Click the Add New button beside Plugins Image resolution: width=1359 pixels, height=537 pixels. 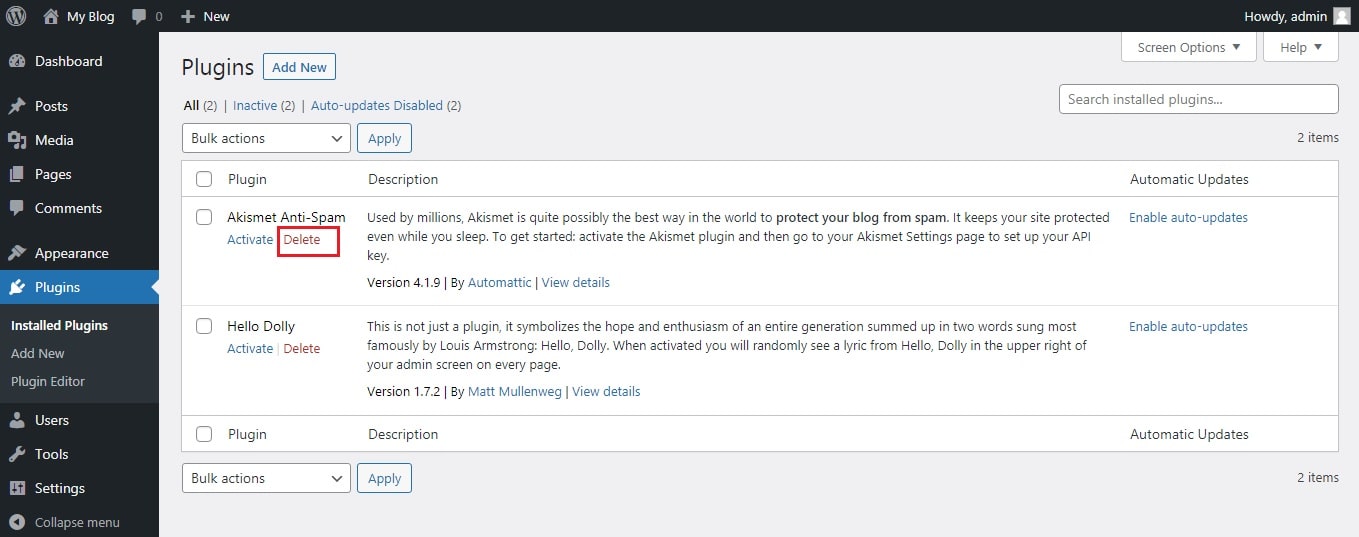[299, 67]
